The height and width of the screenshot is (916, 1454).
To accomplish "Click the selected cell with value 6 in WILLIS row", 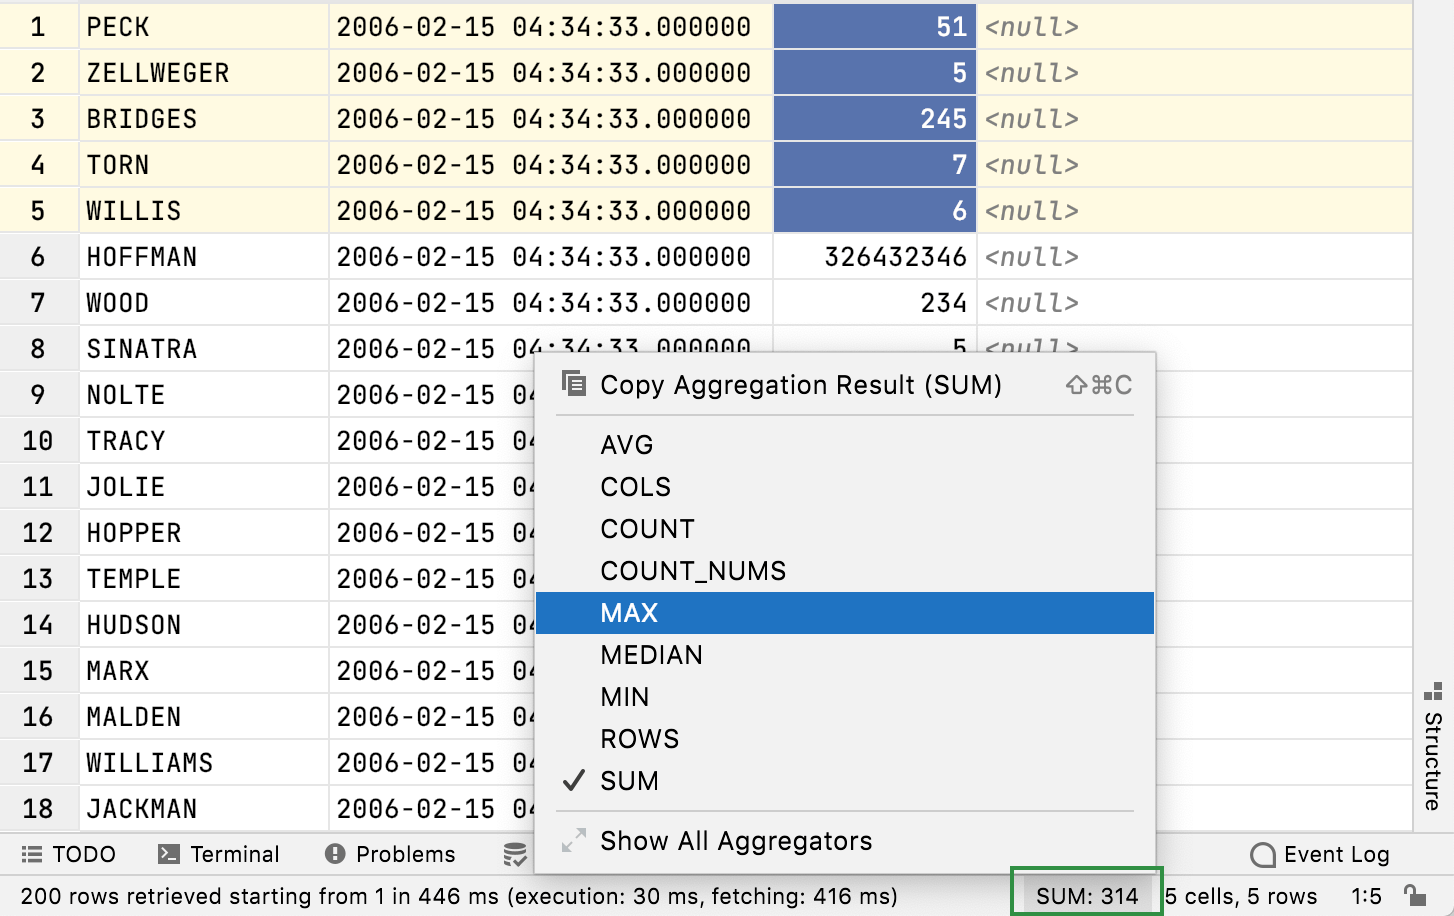I will pos(875,211).
